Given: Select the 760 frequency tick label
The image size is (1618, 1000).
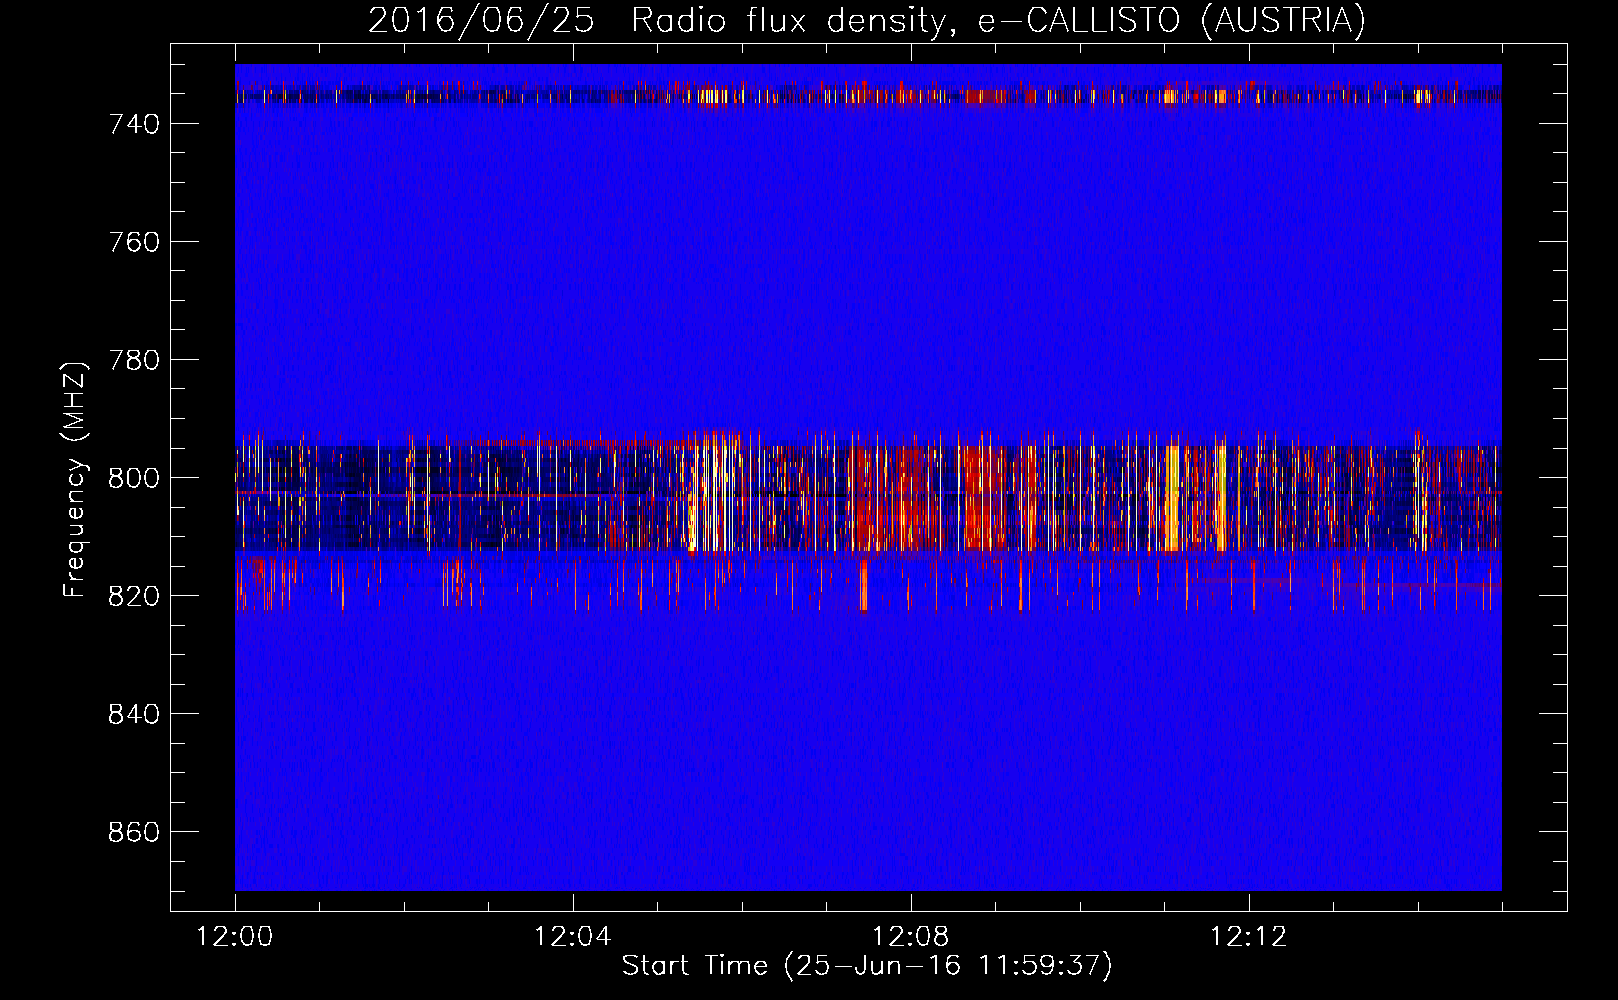Looking at the screenshot, I should (134, 242).
